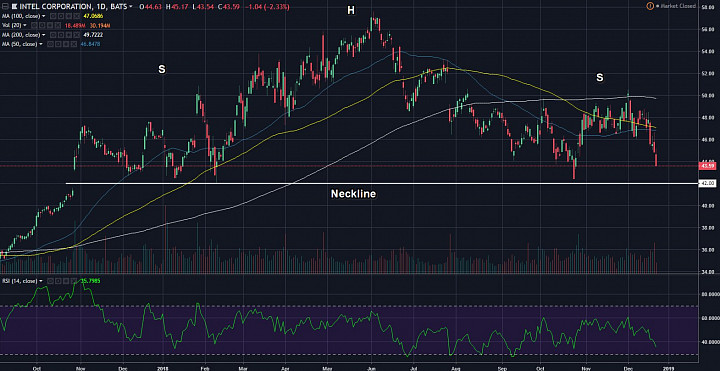Select the left shoulder S annotation
720x371 pixels.
[162, 69]
